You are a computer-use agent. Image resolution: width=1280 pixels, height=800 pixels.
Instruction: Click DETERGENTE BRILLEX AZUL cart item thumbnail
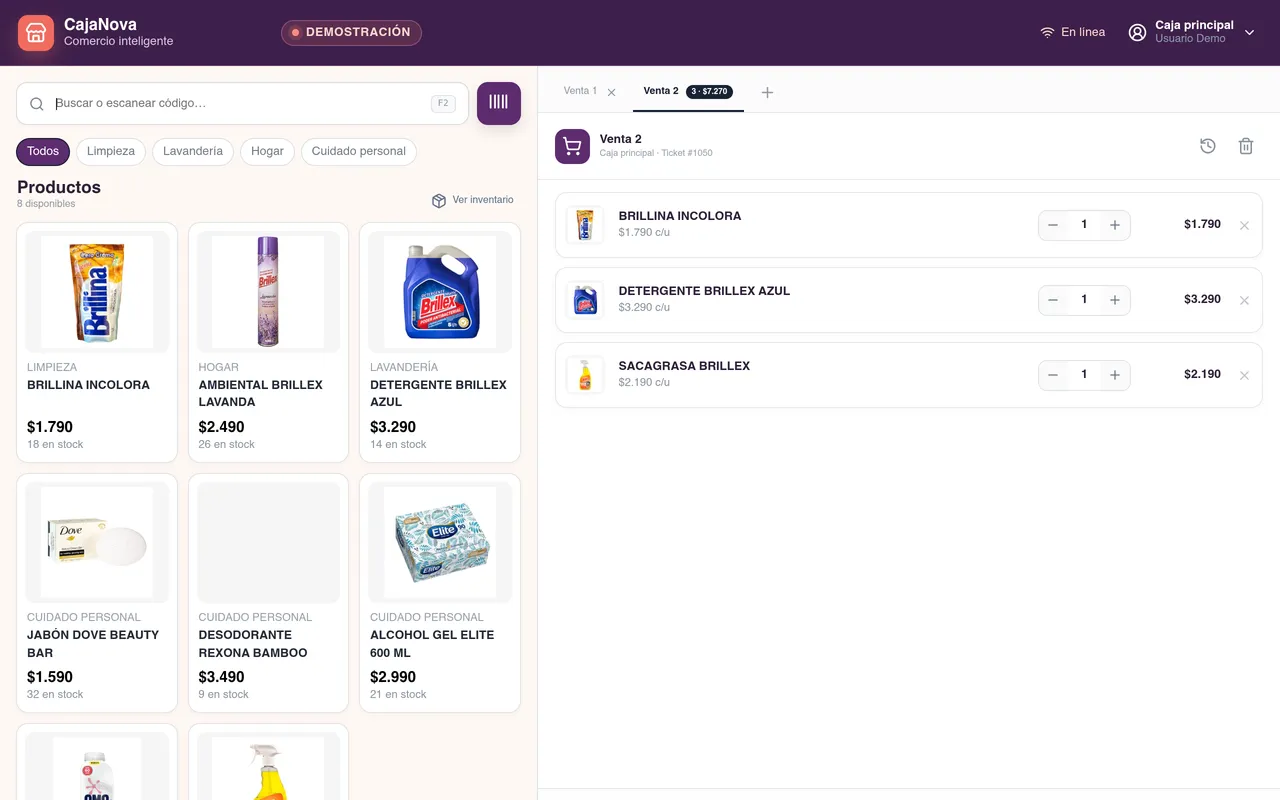[585, 300]
